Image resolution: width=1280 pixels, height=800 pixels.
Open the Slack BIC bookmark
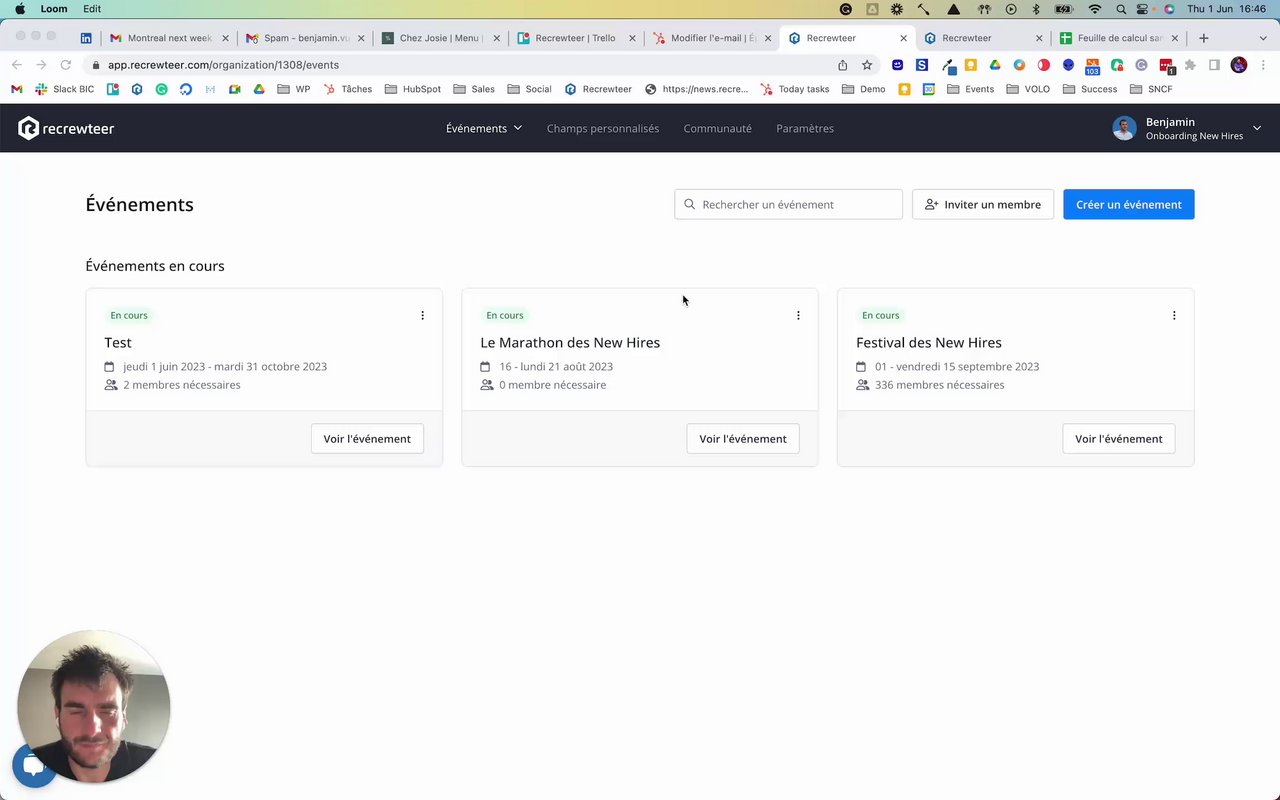click(x=65, y=89)
